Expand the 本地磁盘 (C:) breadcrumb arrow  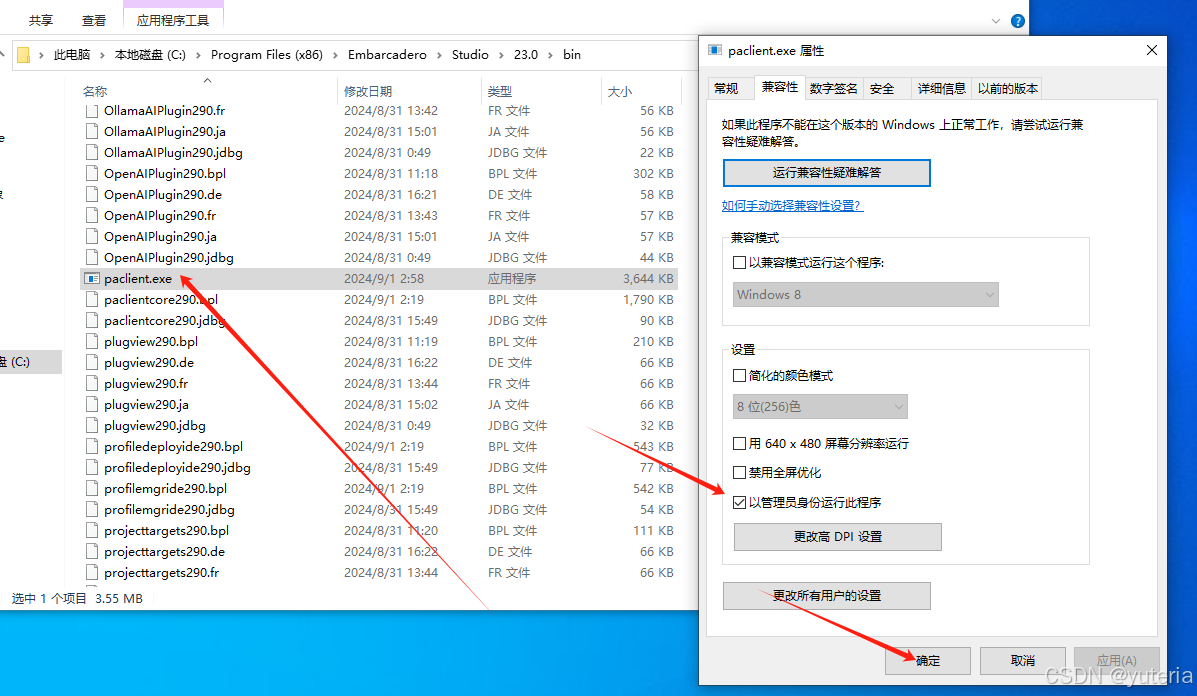pos(198,55)
